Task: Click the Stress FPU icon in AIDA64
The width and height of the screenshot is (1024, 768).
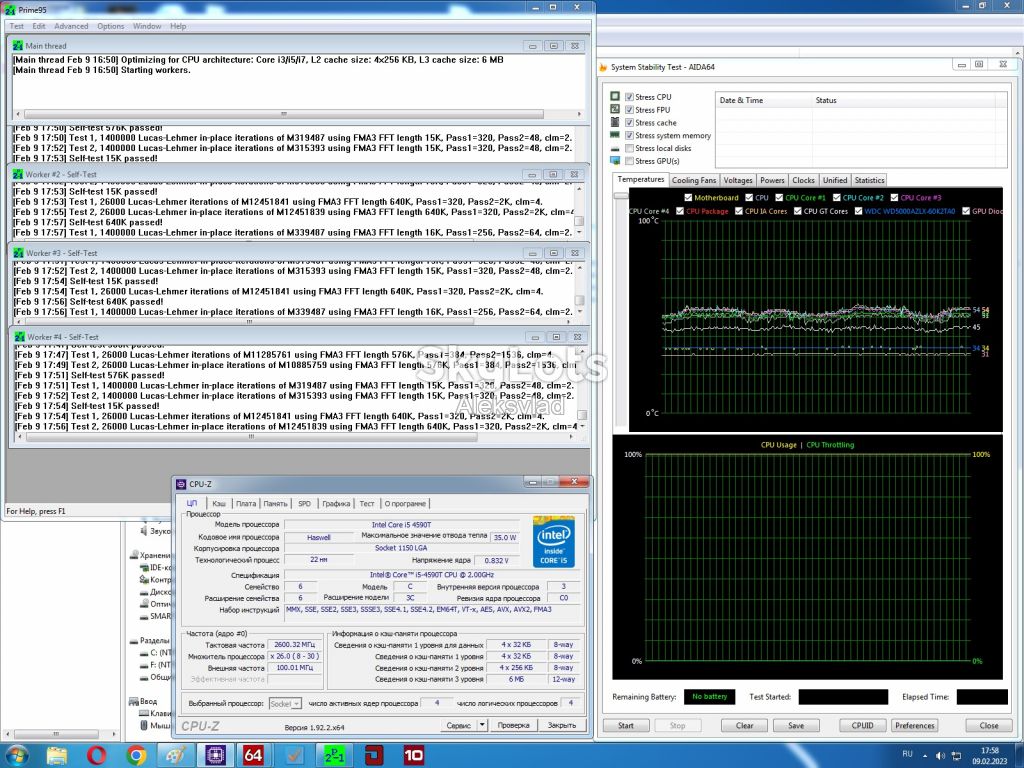Action: coord(615,109)
